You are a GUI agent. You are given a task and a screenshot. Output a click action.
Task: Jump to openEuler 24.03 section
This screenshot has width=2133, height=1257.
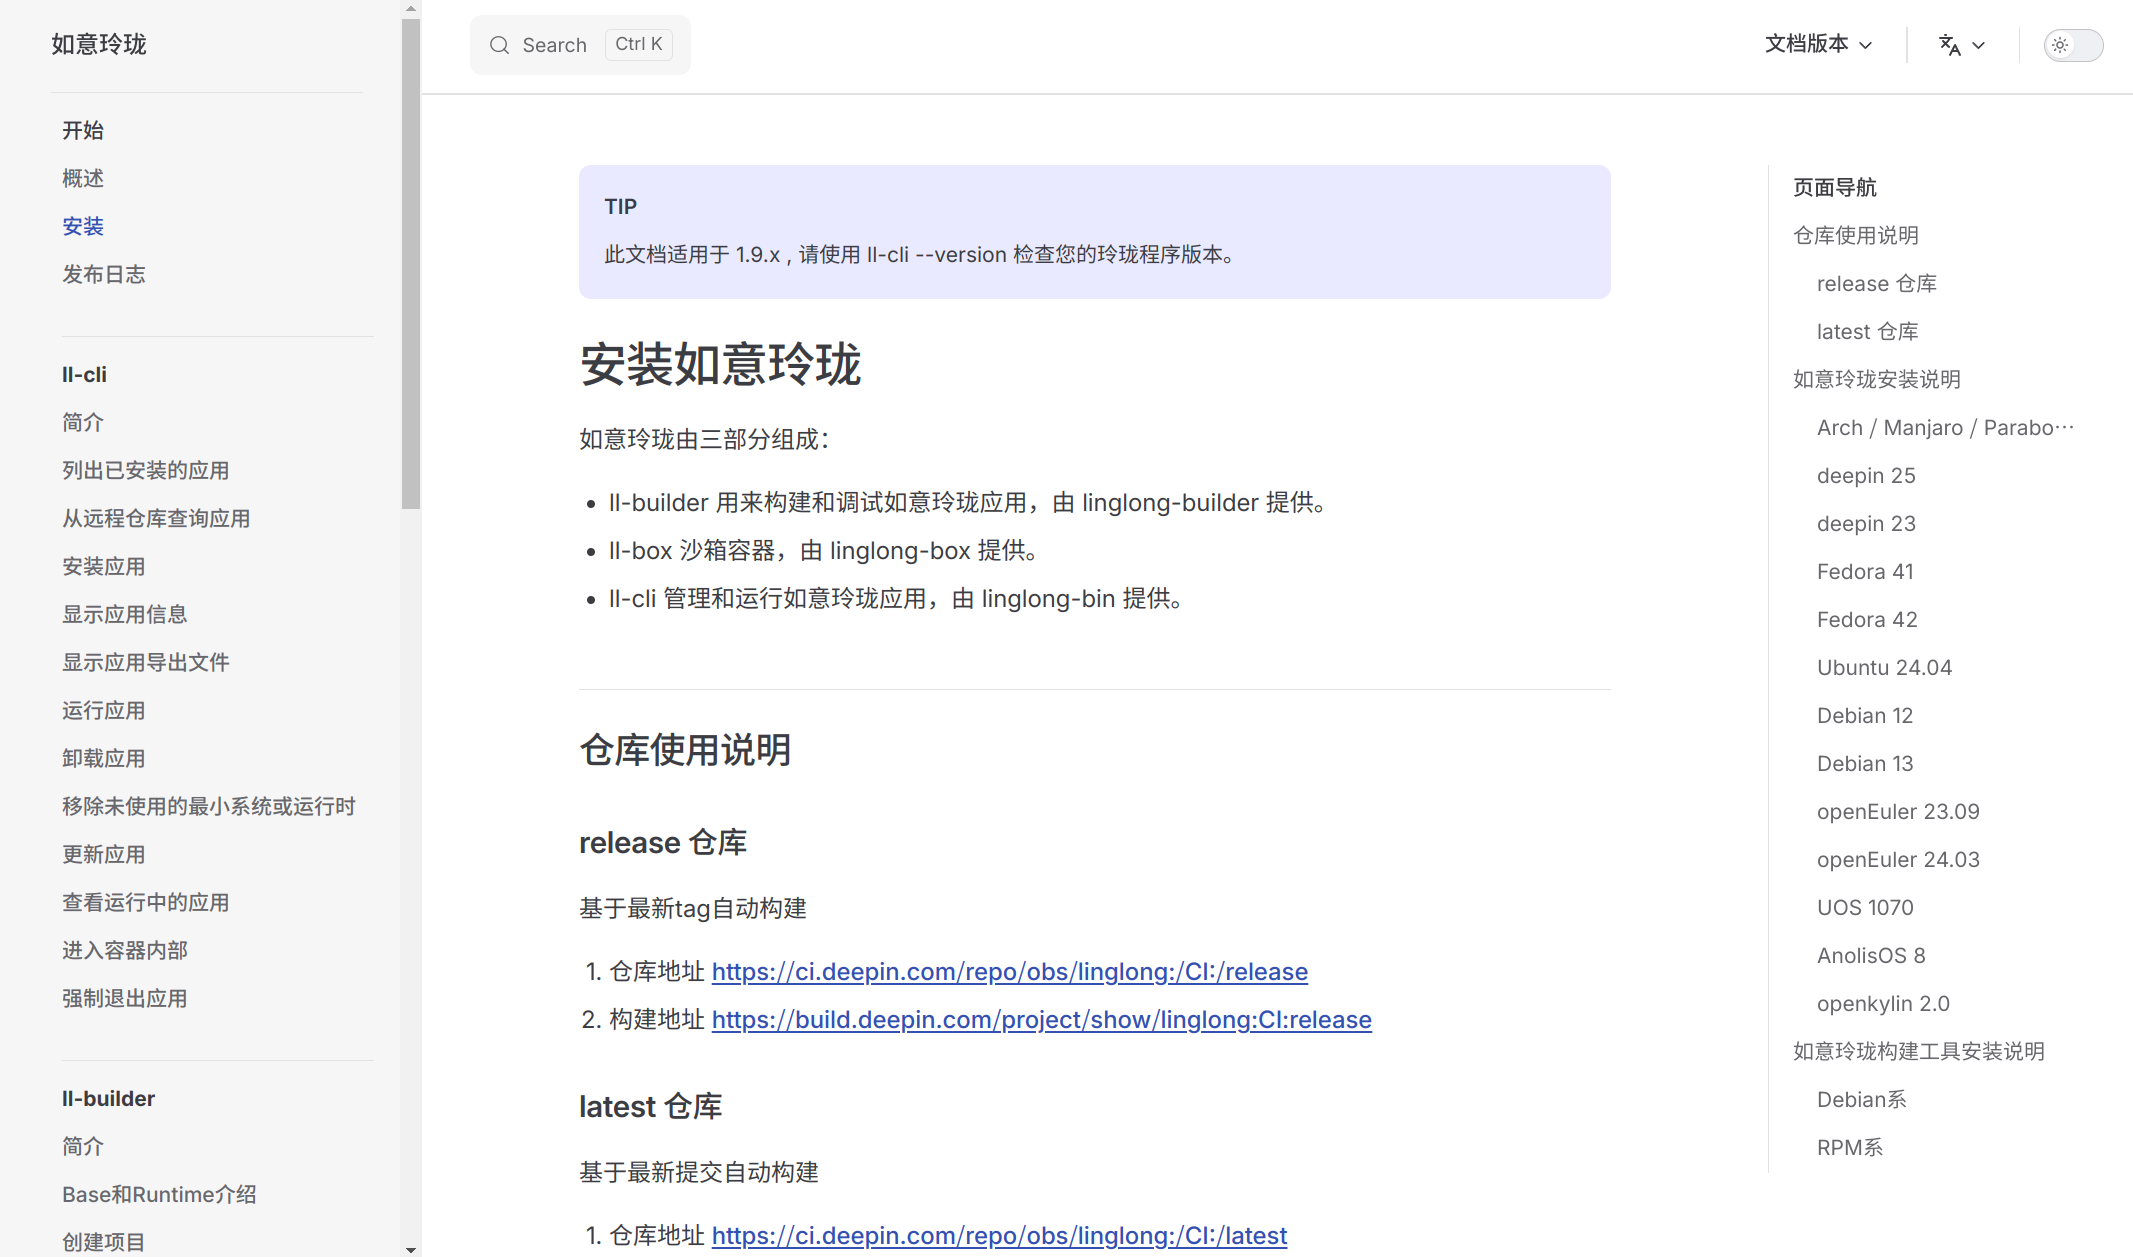[x=1898, y=859]
